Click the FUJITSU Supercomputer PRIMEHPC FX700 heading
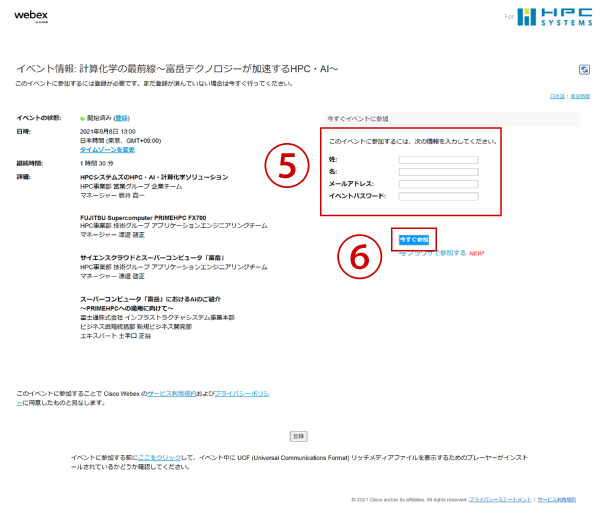The height and width of the screenshot is (513, 600). 143,217
